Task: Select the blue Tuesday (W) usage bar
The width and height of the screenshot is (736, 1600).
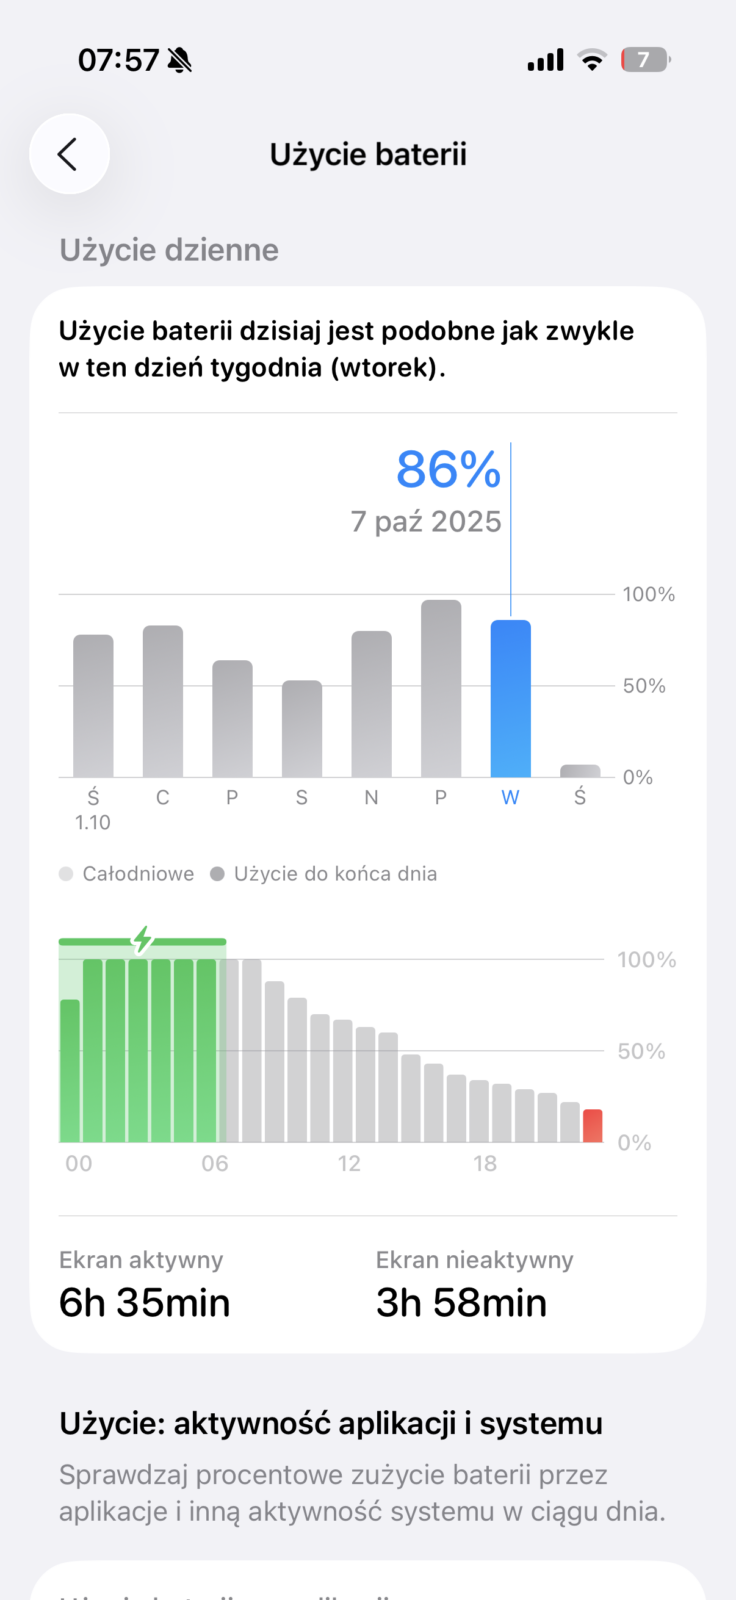Action: coord(510,699)
